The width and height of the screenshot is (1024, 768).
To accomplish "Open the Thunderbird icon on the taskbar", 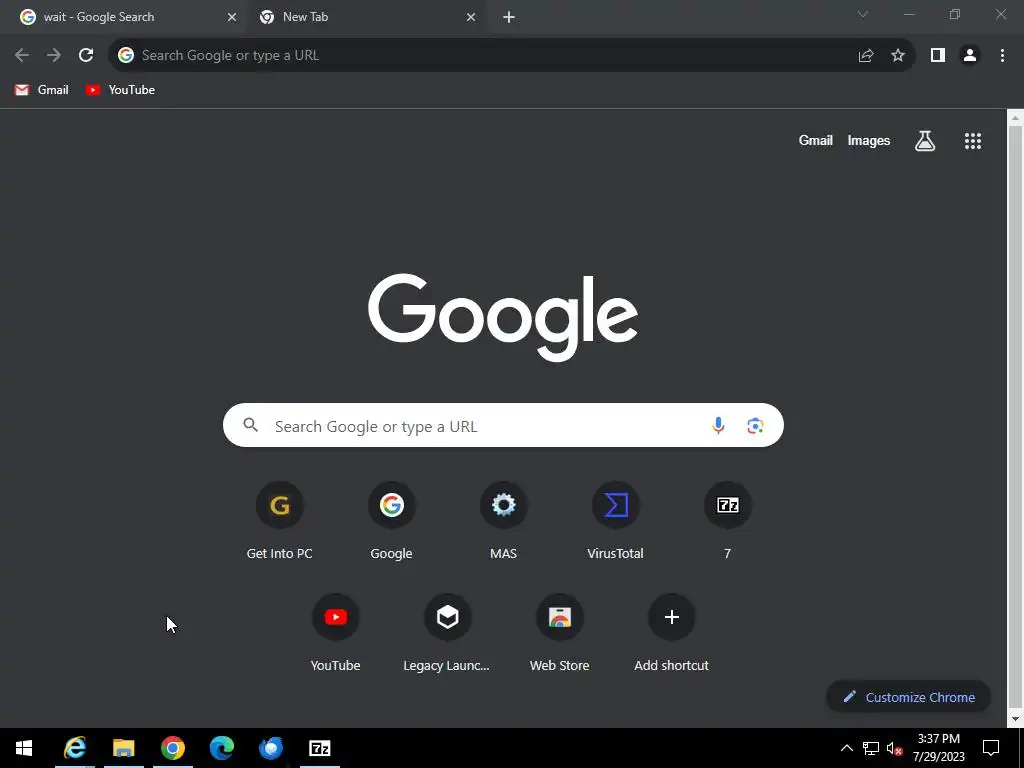I will pos(270,748).
